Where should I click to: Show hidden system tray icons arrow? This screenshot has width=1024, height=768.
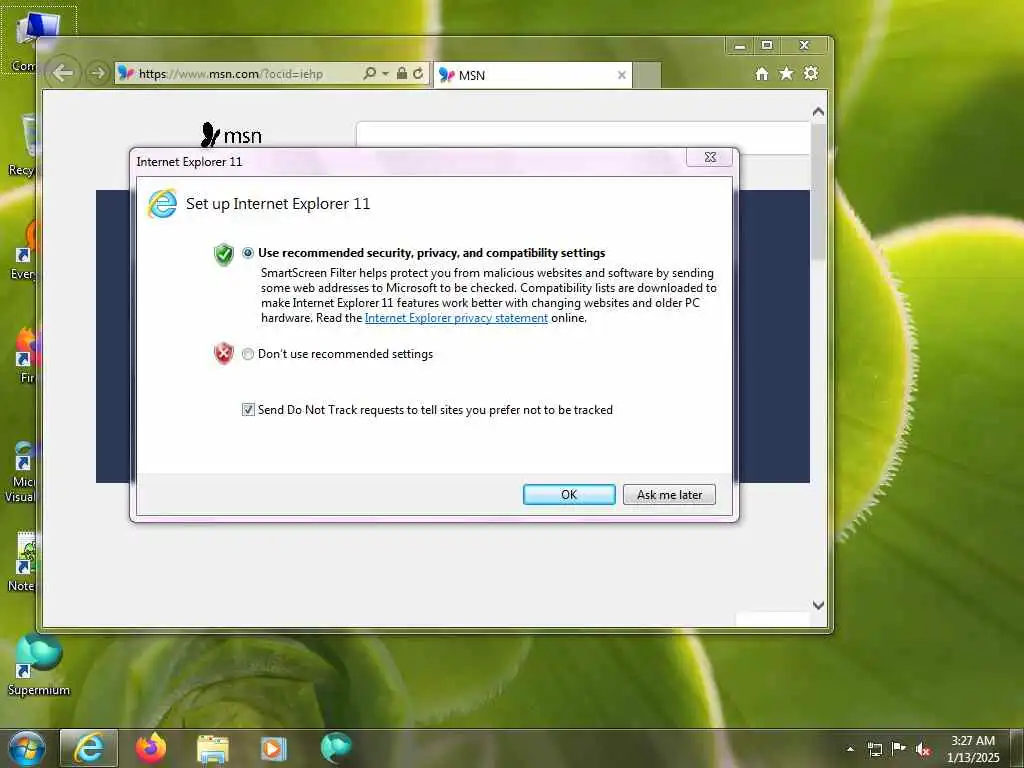click(x=850, y=749)
